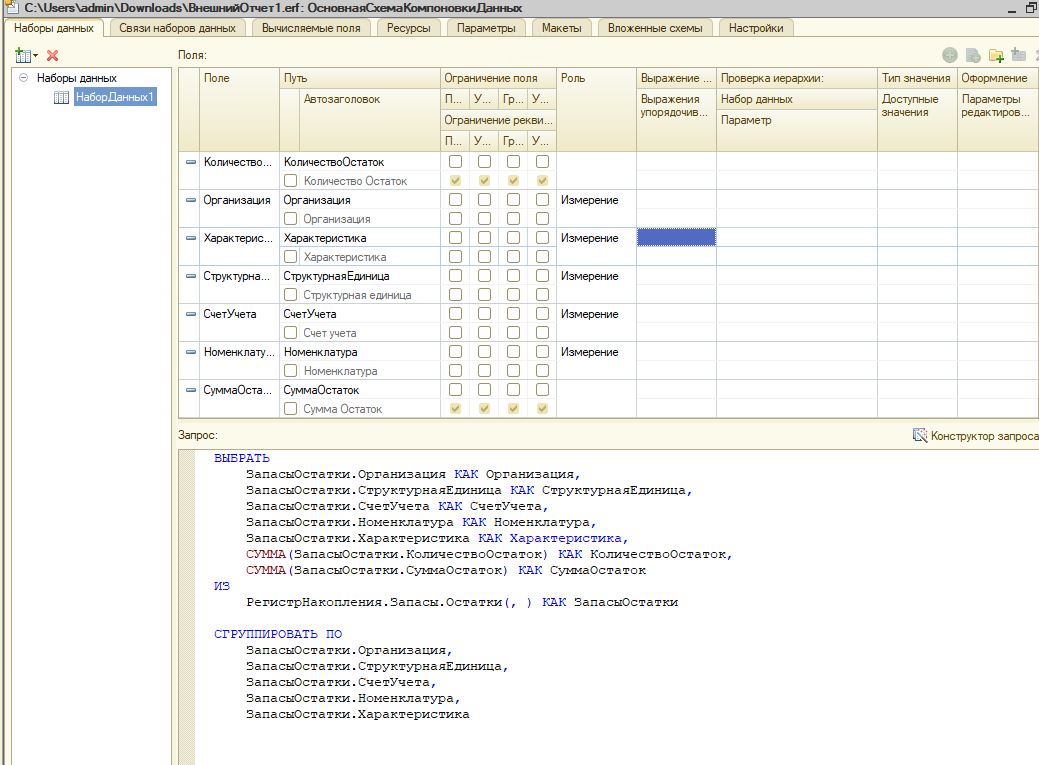This screenshot has height=765, width=1039.
Task: Click the field icon of Характеристика row
Action: coord(191,238)
